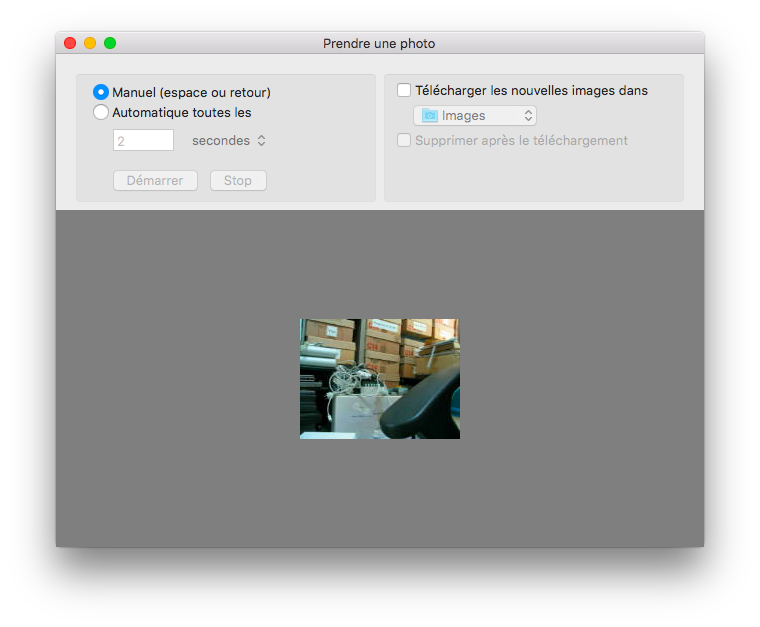Viewport: 760px width, 627px height.
Task: Open the secondes unit dropdown
Action: pyautogui.click(x=229, y=141)
